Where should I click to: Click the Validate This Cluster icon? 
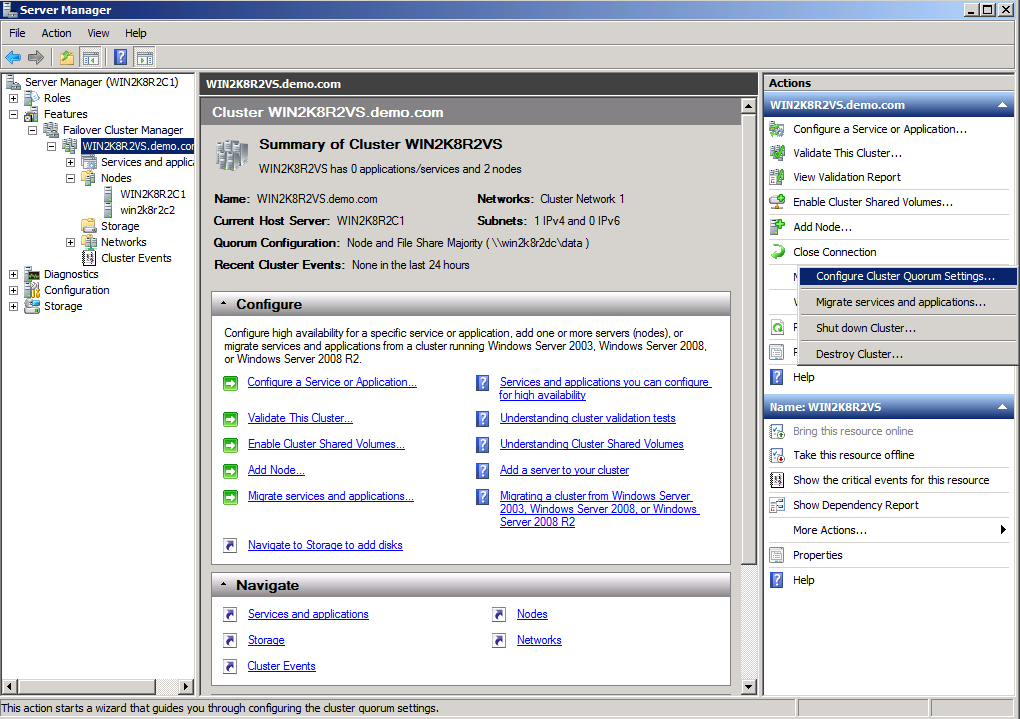[x=778, y=154]
